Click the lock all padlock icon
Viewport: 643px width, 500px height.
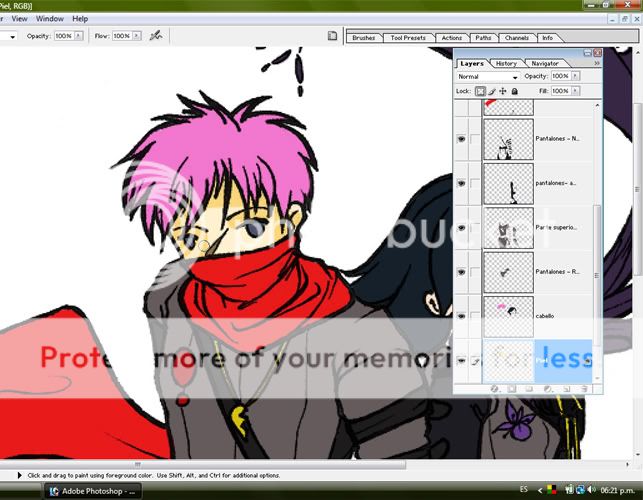pos(514,91)
